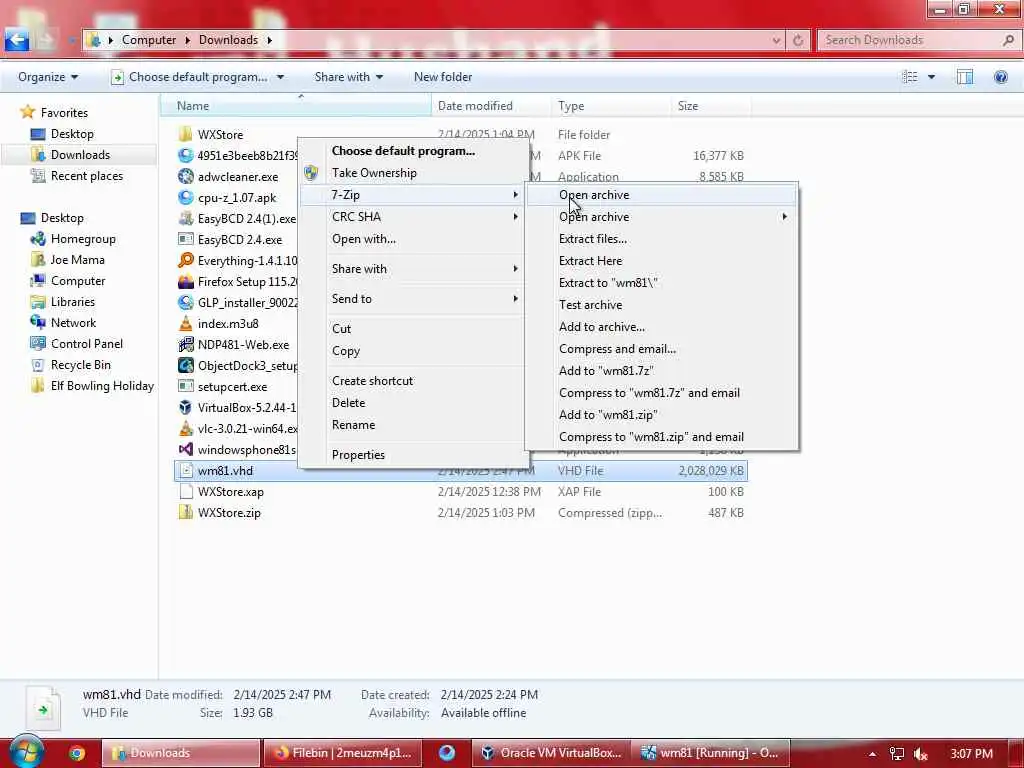
Task: Click the New folder button
Action: (443, 77)
